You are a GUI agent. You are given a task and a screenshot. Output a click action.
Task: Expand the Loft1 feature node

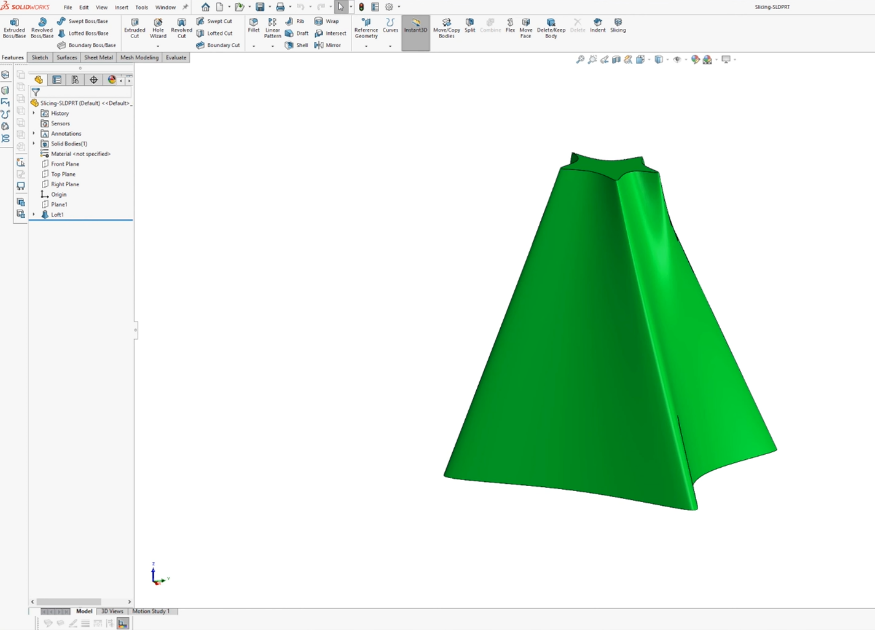pyautogui.click(x=34, y=215)
